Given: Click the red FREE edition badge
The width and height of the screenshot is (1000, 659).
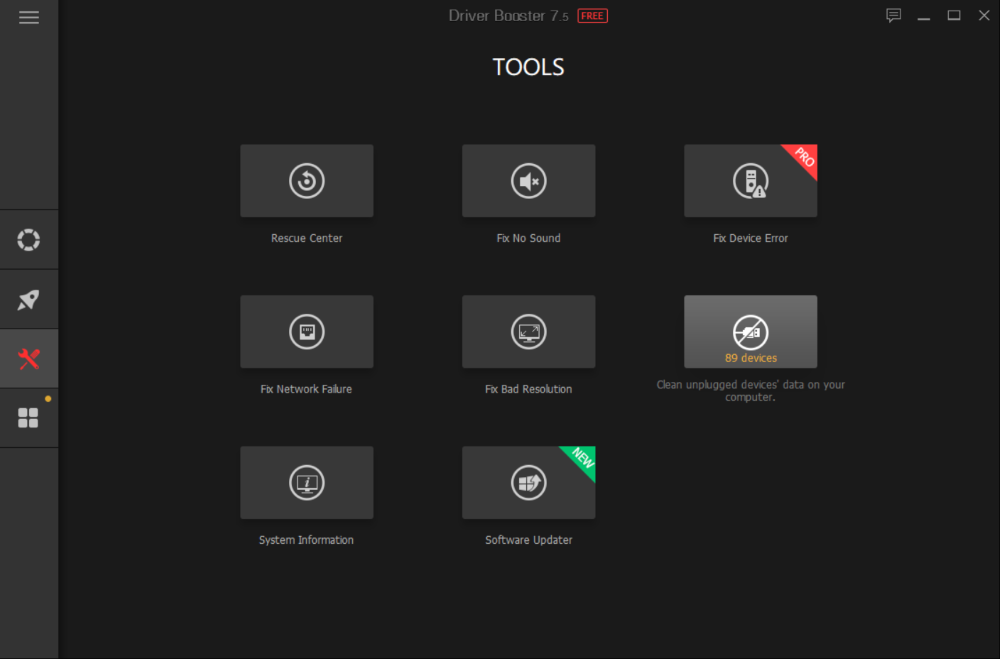Looking at the screenshot, I should tap(592, 16).
